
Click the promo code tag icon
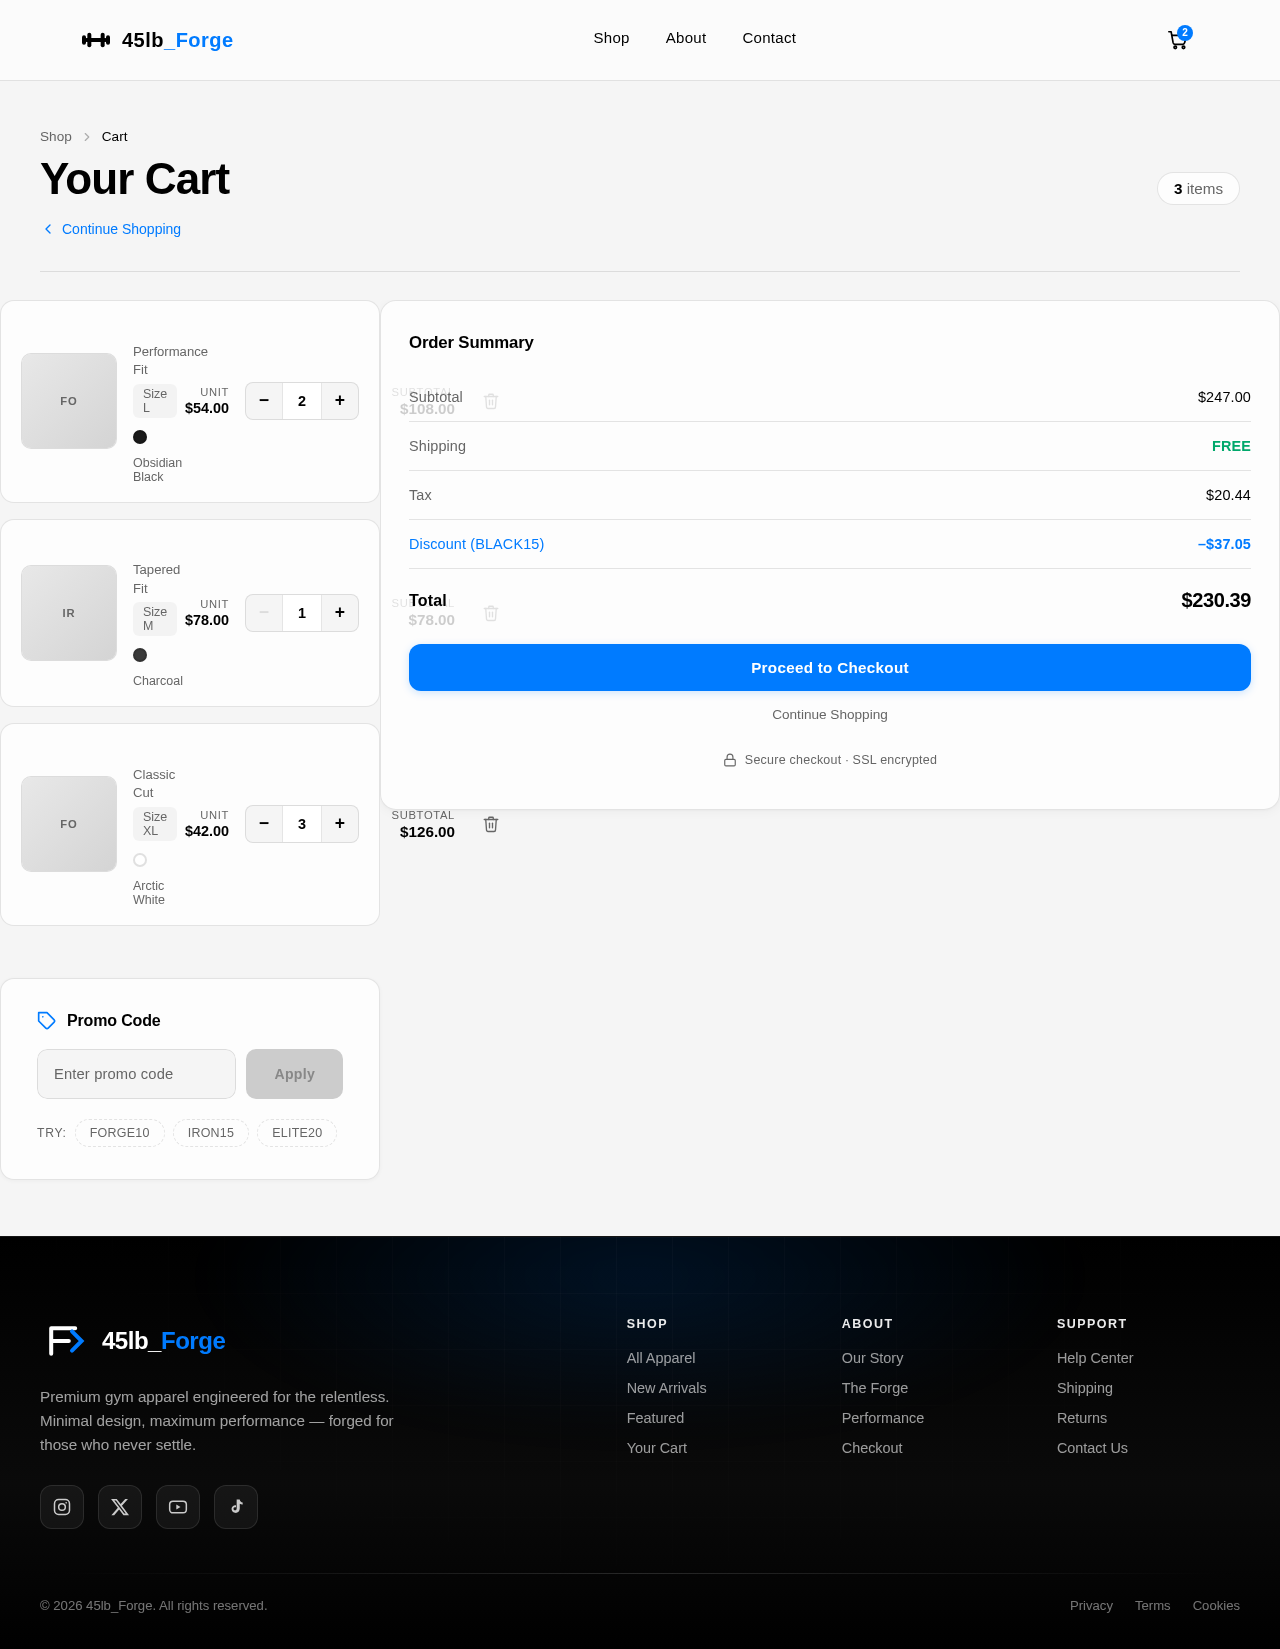pos(47,1020)
